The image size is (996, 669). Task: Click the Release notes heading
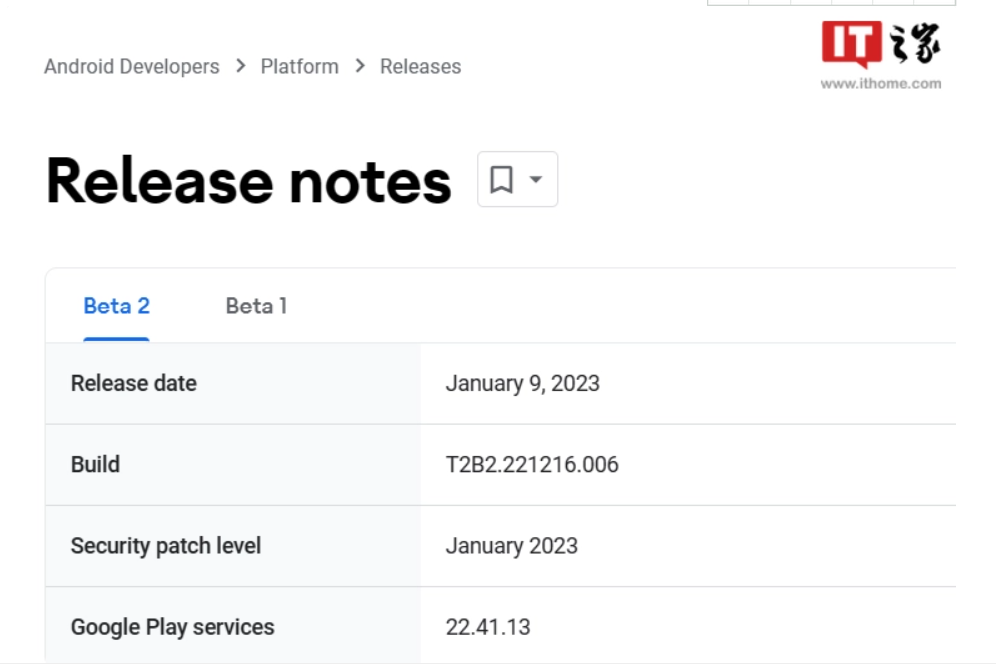coord(248,182)
